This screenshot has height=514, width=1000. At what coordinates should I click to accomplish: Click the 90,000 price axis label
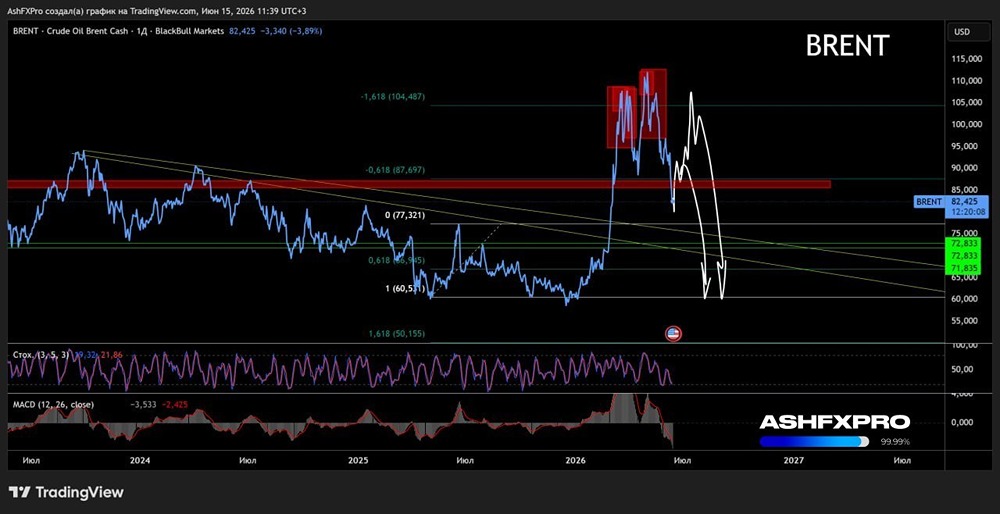click(x=966, y=168)
